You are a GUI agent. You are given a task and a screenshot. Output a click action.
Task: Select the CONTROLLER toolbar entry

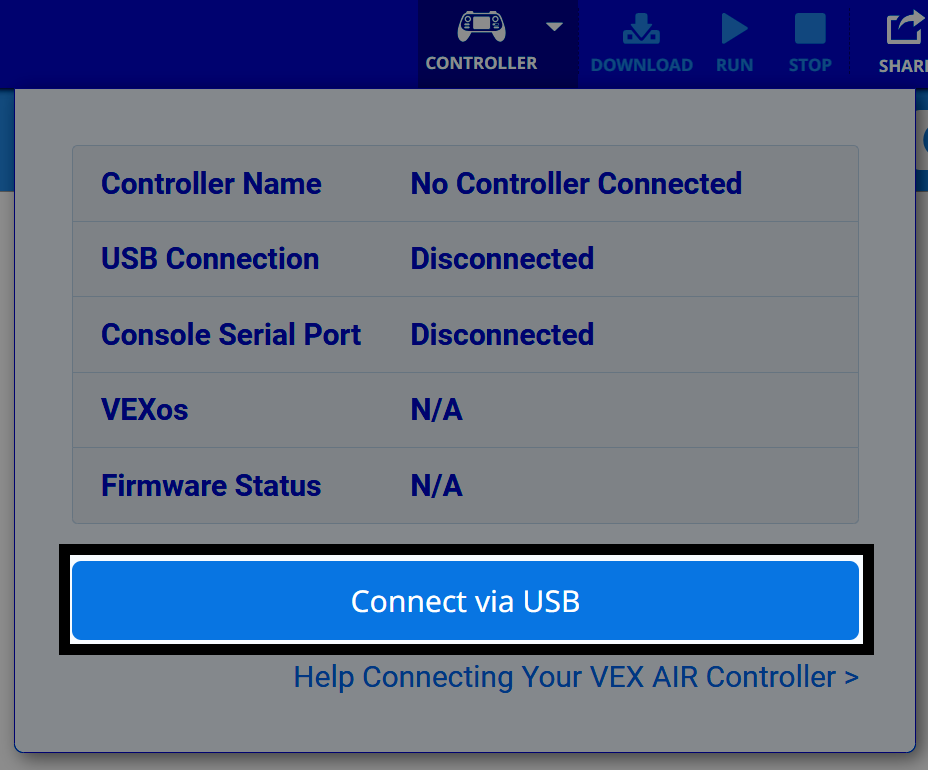480,62
